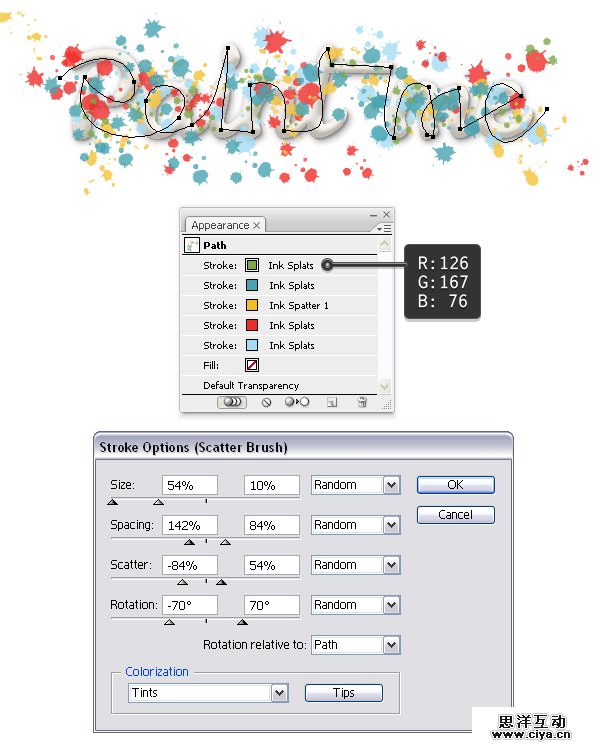The image size is (600, 750).
Task: Switch to the Appearance tab
Action: (x=220, y=226)
